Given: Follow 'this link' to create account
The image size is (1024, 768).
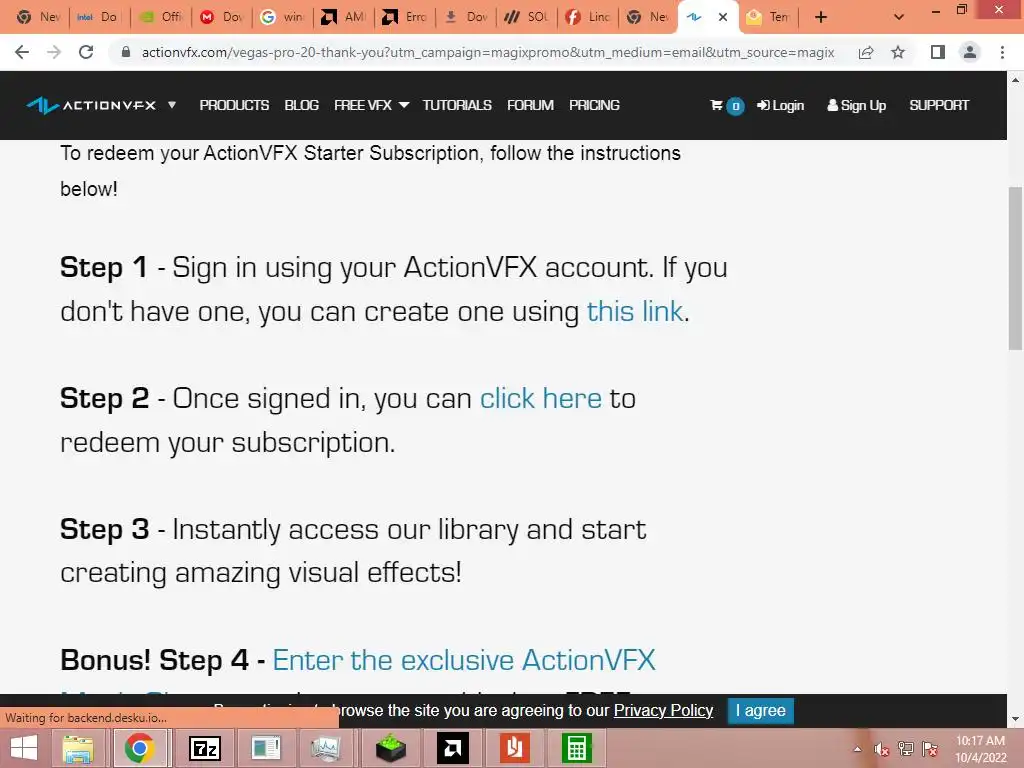Looking at the screenshot, I should 635,312.
